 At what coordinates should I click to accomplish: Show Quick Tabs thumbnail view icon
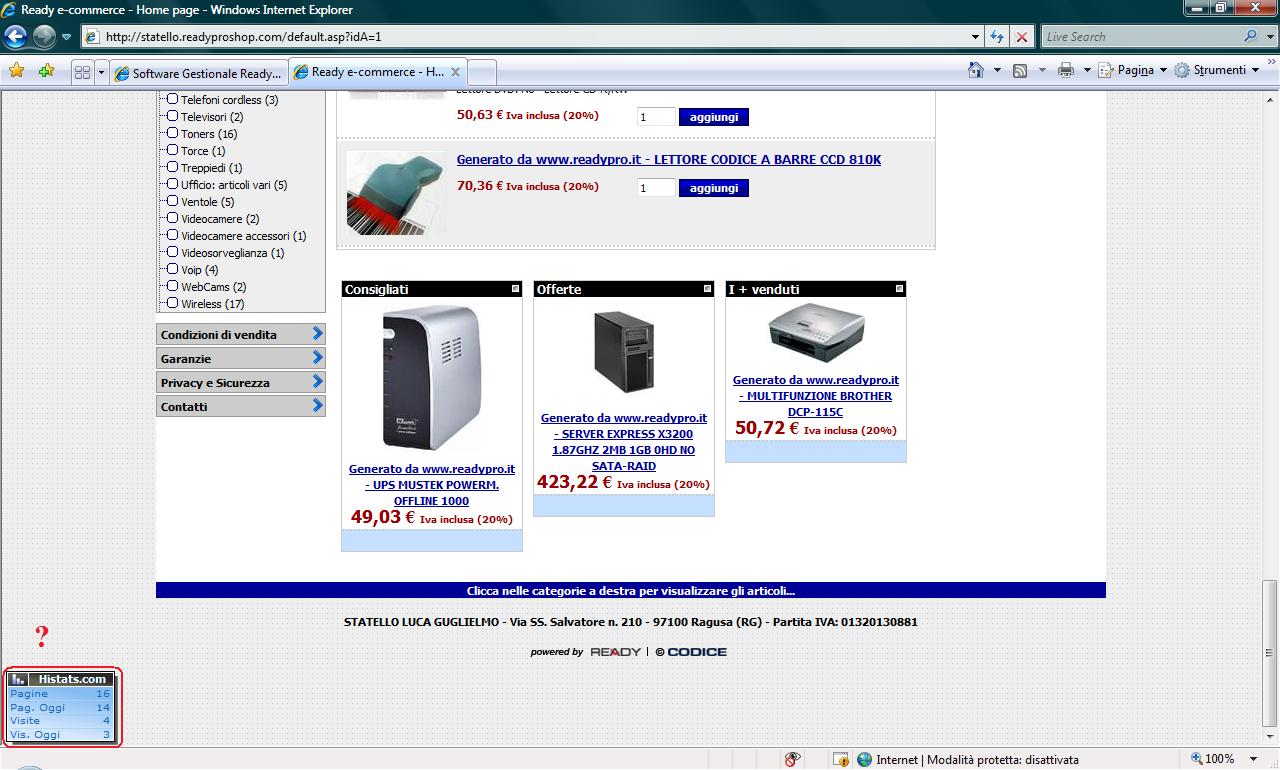[x=83, y=72]
